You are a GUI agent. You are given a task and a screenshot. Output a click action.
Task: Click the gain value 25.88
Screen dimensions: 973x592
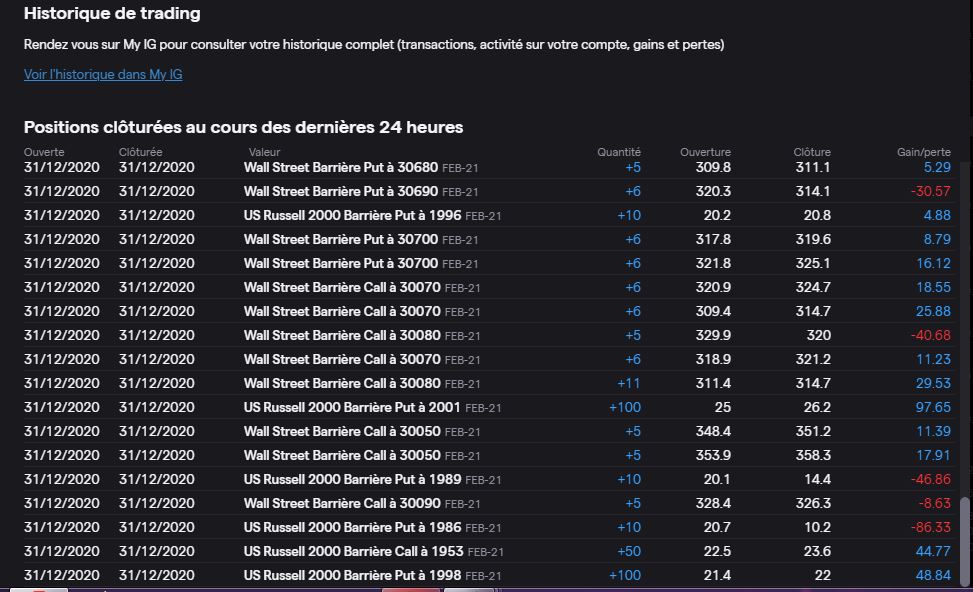933,312
